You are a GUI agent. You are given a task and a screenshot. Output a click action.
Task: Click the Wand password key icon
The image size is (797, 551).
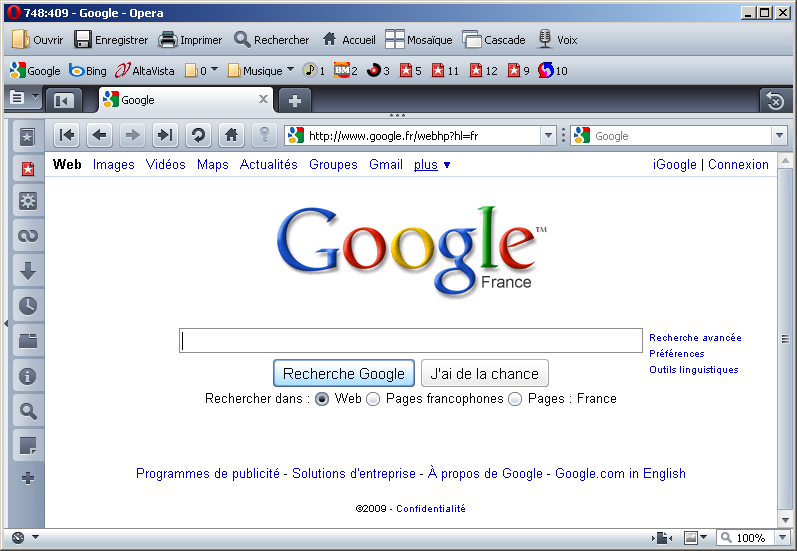(x=264, y=135)
